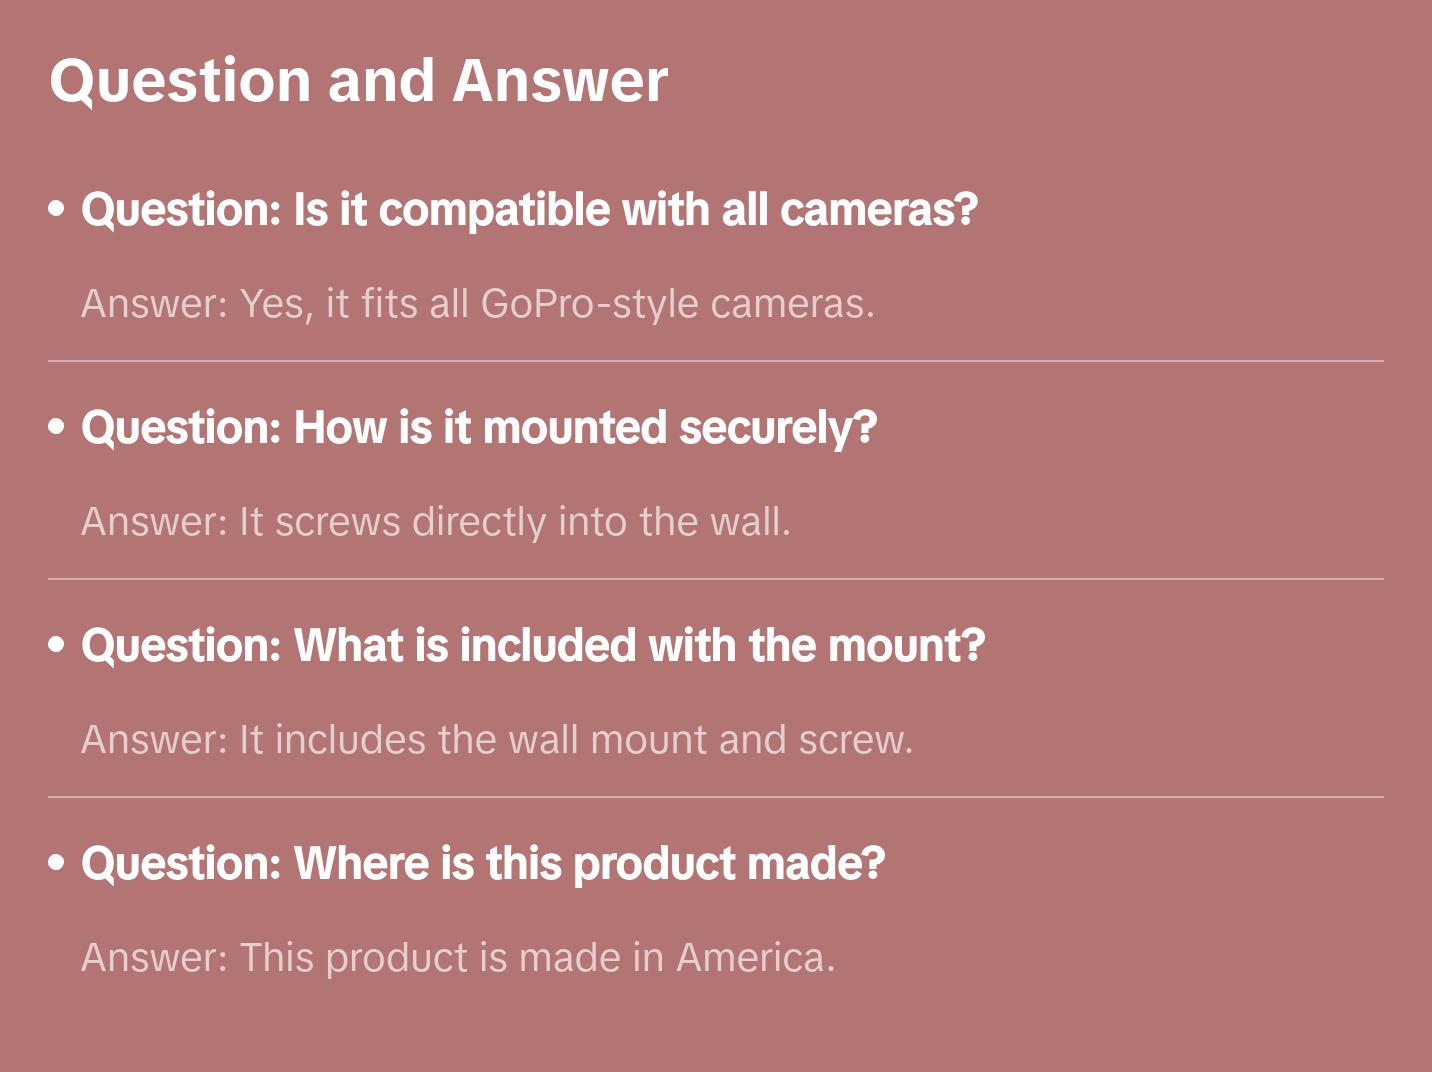Select the "Where is this product made?" question
1432x1072 pixels.
tap(483, 864)
